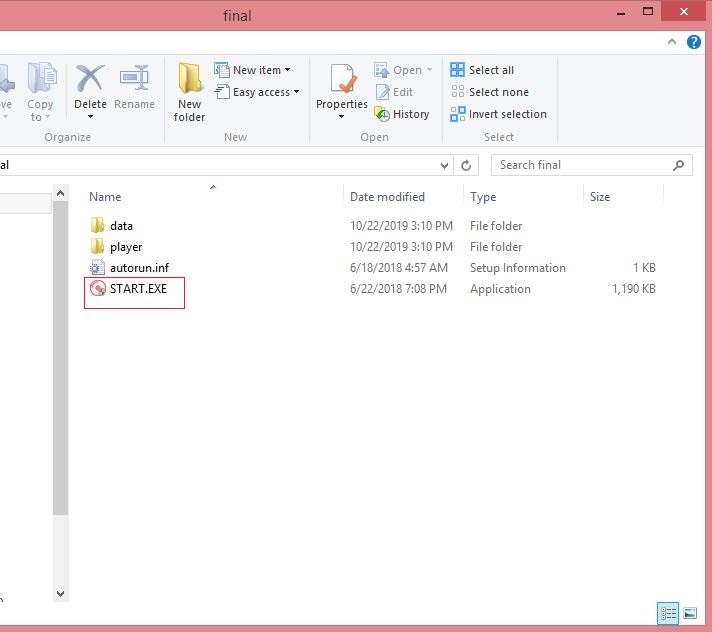The image size is (712, 632).
Task: Select the START.EXE application icon
Action: click(98, 289)
